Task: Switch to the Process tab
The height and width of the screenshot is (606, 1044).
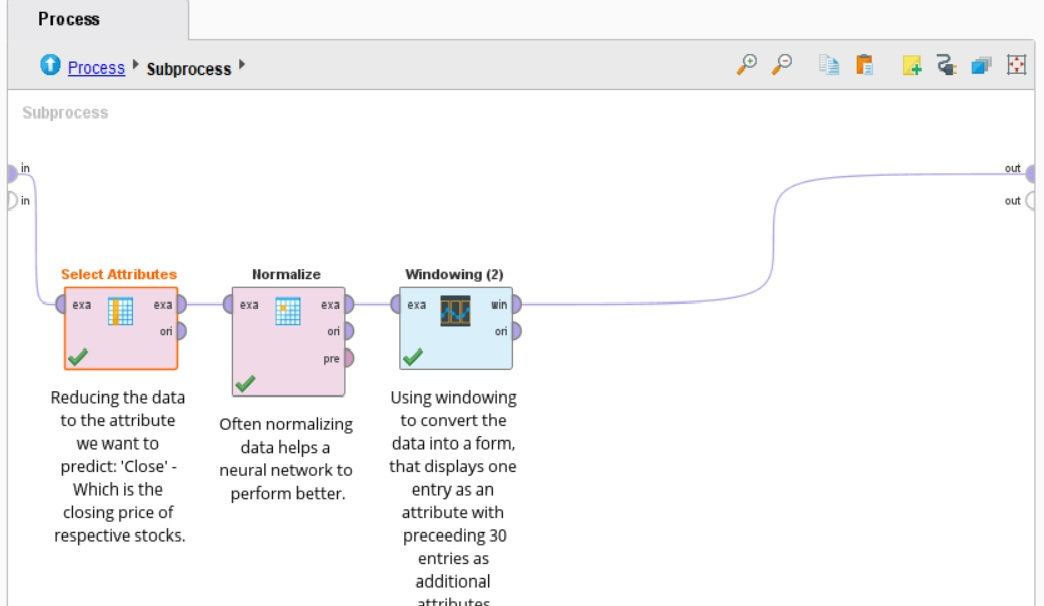Action: (69, 19)
